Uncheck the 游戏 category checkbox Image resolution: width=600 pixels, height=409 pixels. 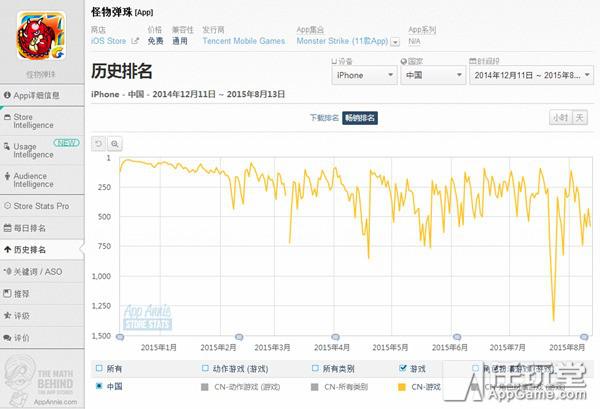click(402, 367)
